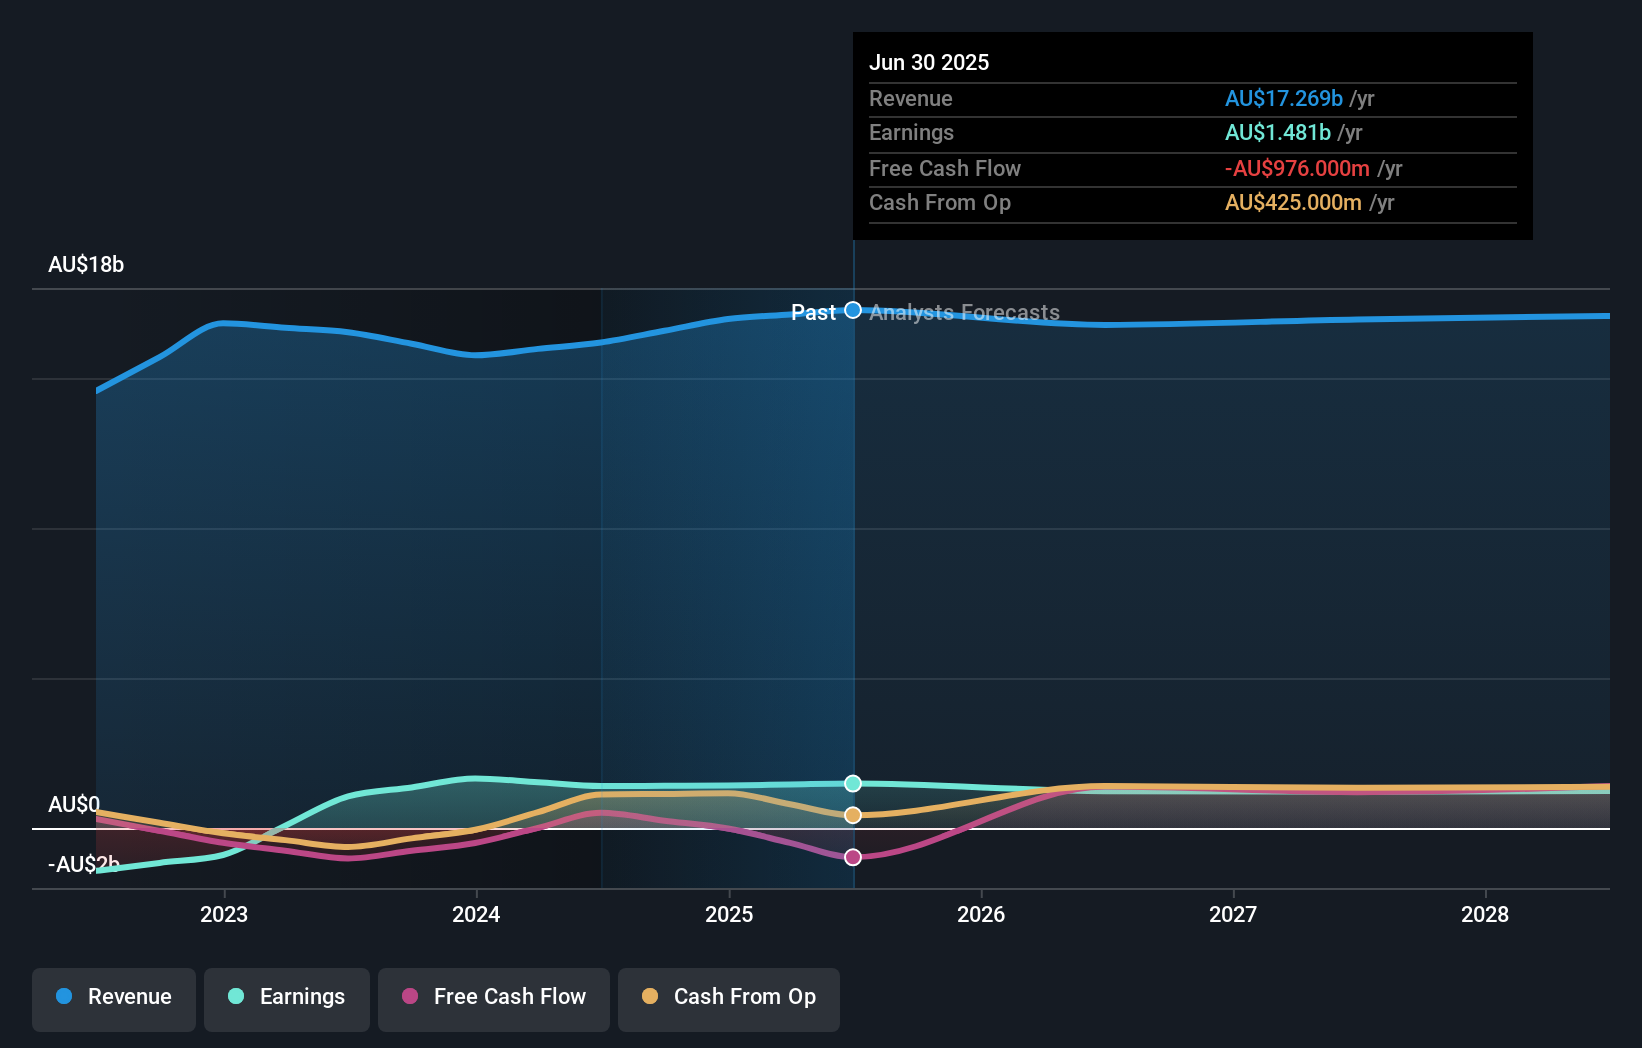Collapse the Analysts Forecasts region
Image resolution: width=1642 pixels, height=1048 pixels.
(x=964, y=312)
